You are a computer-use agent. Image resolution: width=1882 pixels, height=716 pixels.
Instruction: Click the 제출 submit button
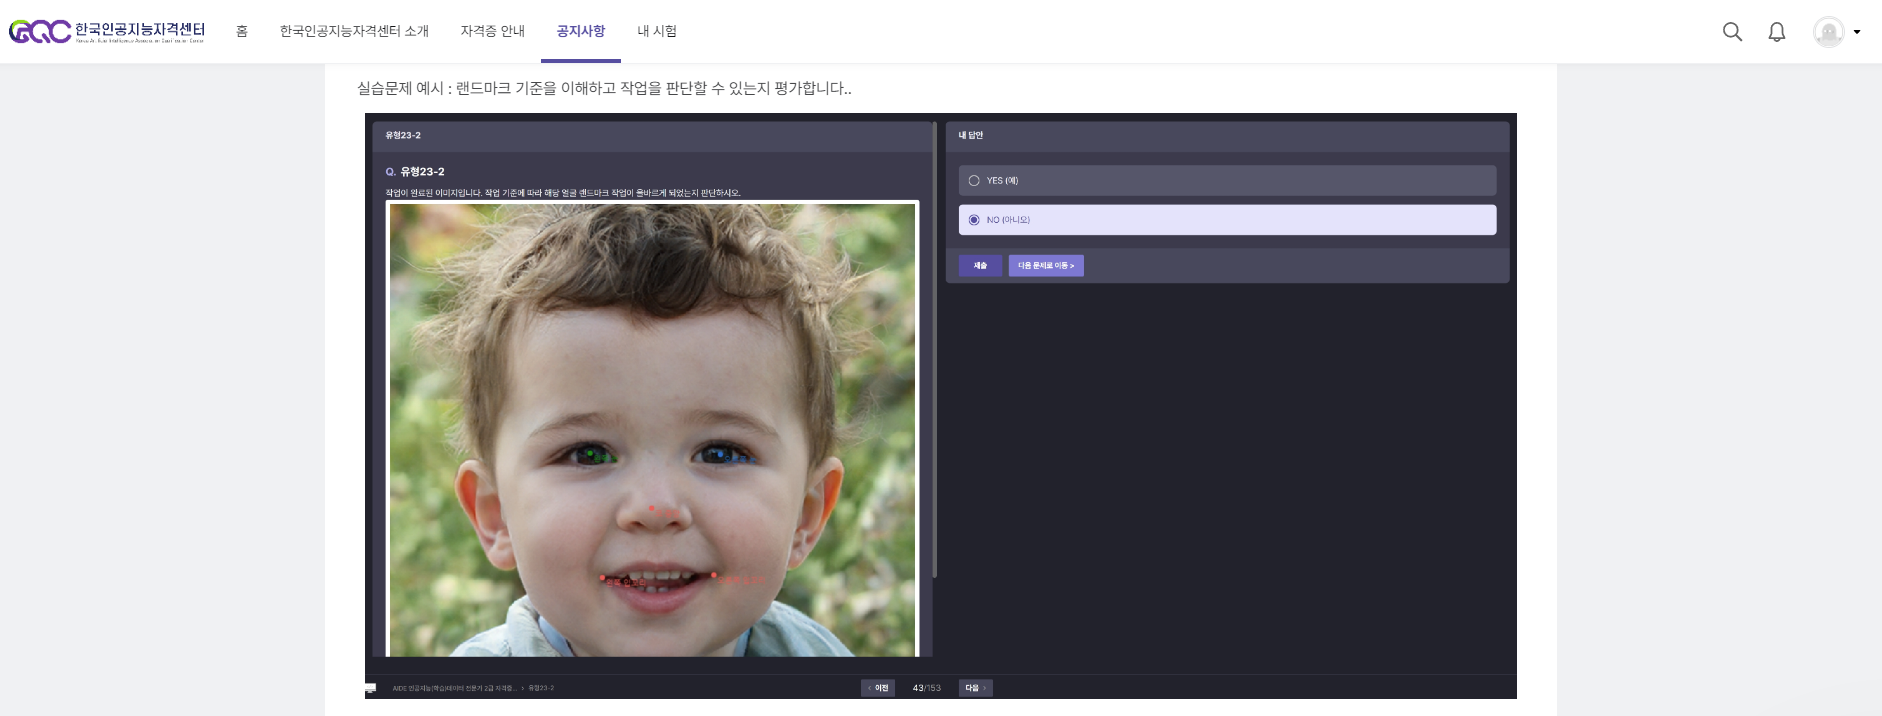pos(980,266)
